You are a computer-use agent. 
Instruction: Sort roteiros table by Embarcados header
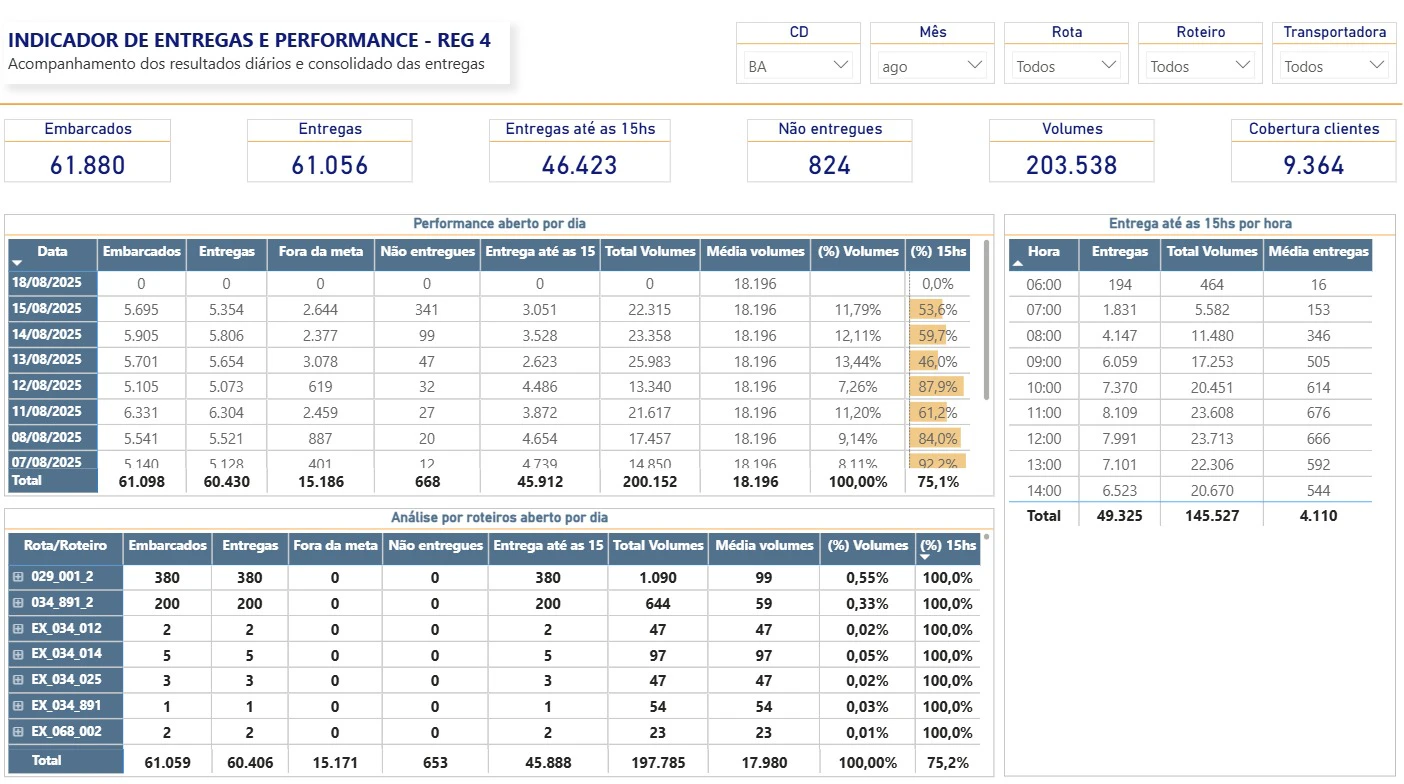pyautogui.click(x=169, y=546)
